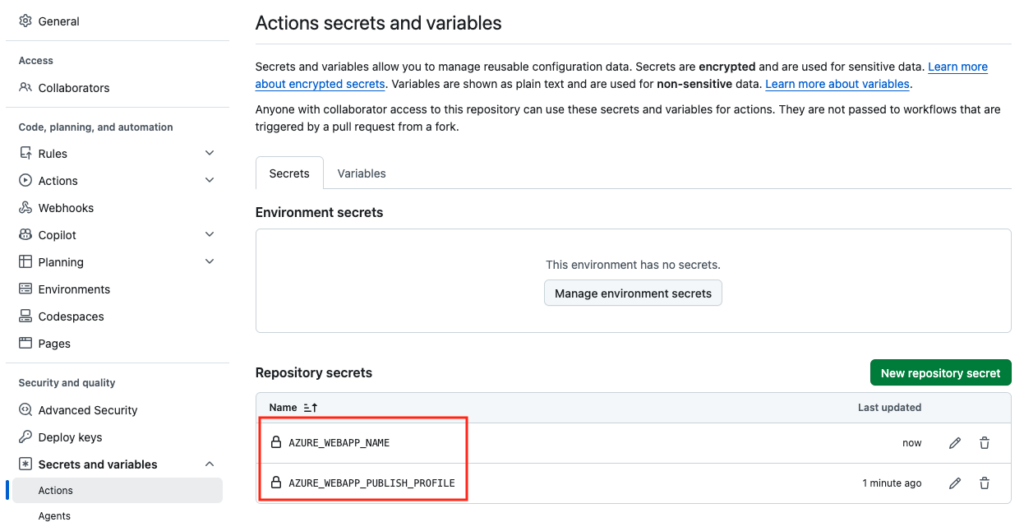Open the Codespaces settings page
The height and width of the screenshot is (522, 1024).
point(71,316)
